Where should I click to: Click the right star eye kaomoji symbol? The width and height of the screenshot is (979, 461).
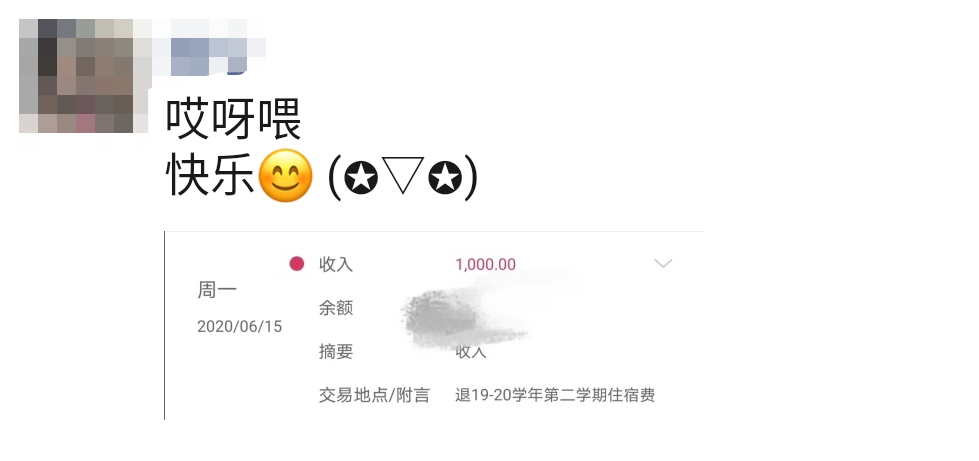pos(445,177)
